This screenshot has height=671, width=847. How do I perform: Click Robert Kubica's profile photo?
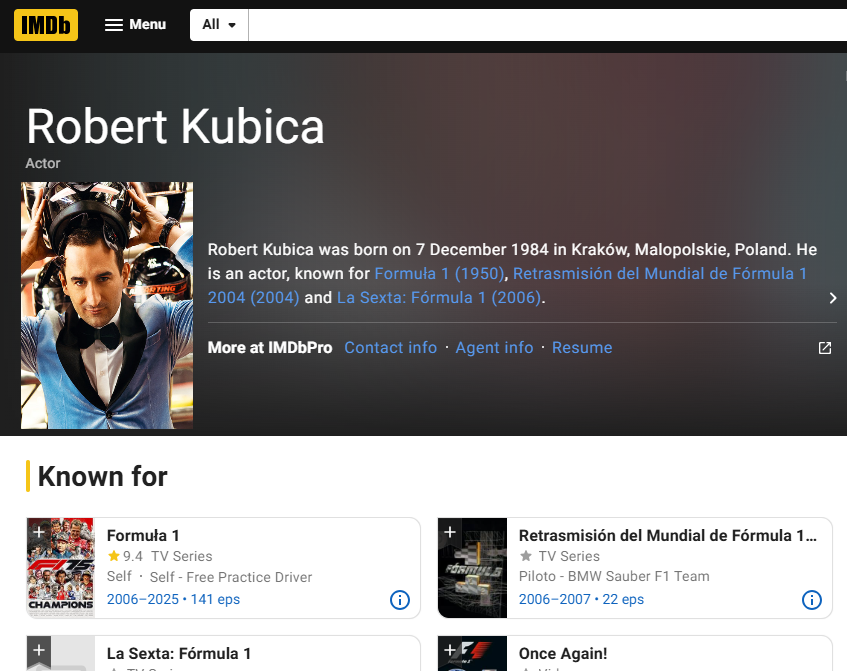coord(107,305)
